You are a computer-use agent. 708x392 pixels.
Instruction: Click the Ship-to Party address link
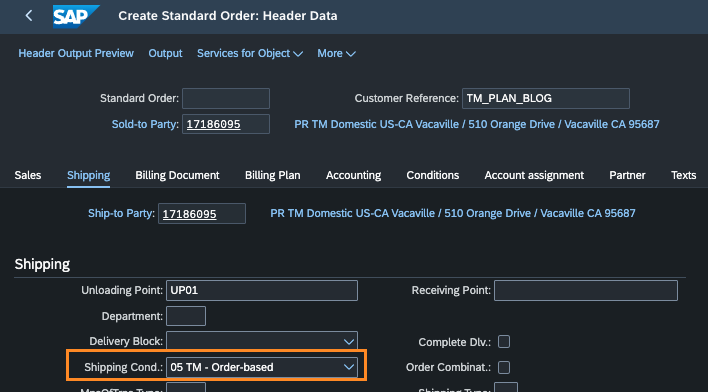tap(452, 213)
